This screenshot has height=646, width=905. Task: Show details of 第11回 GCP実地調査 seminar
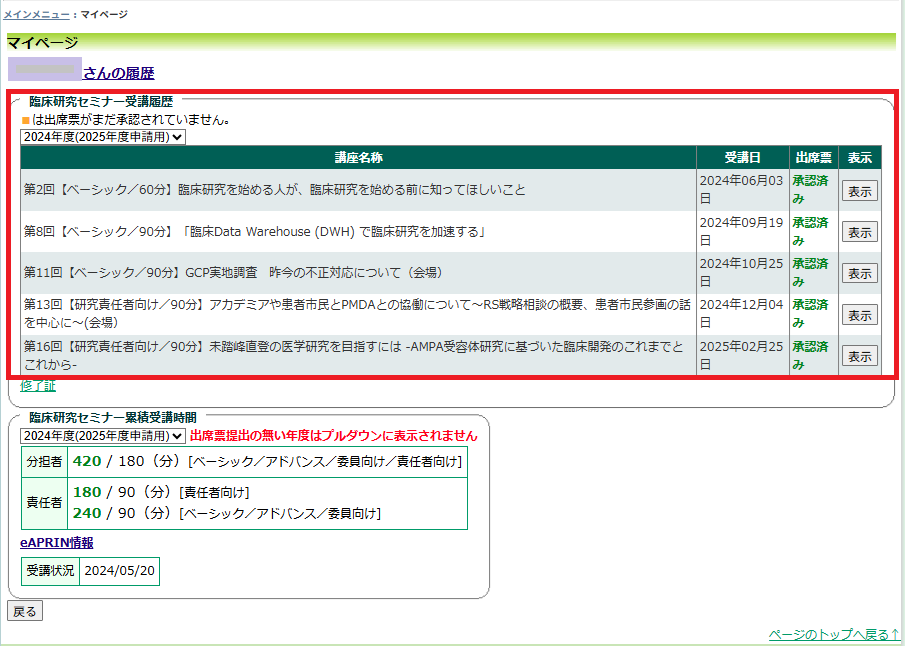(x=859, y=273)
